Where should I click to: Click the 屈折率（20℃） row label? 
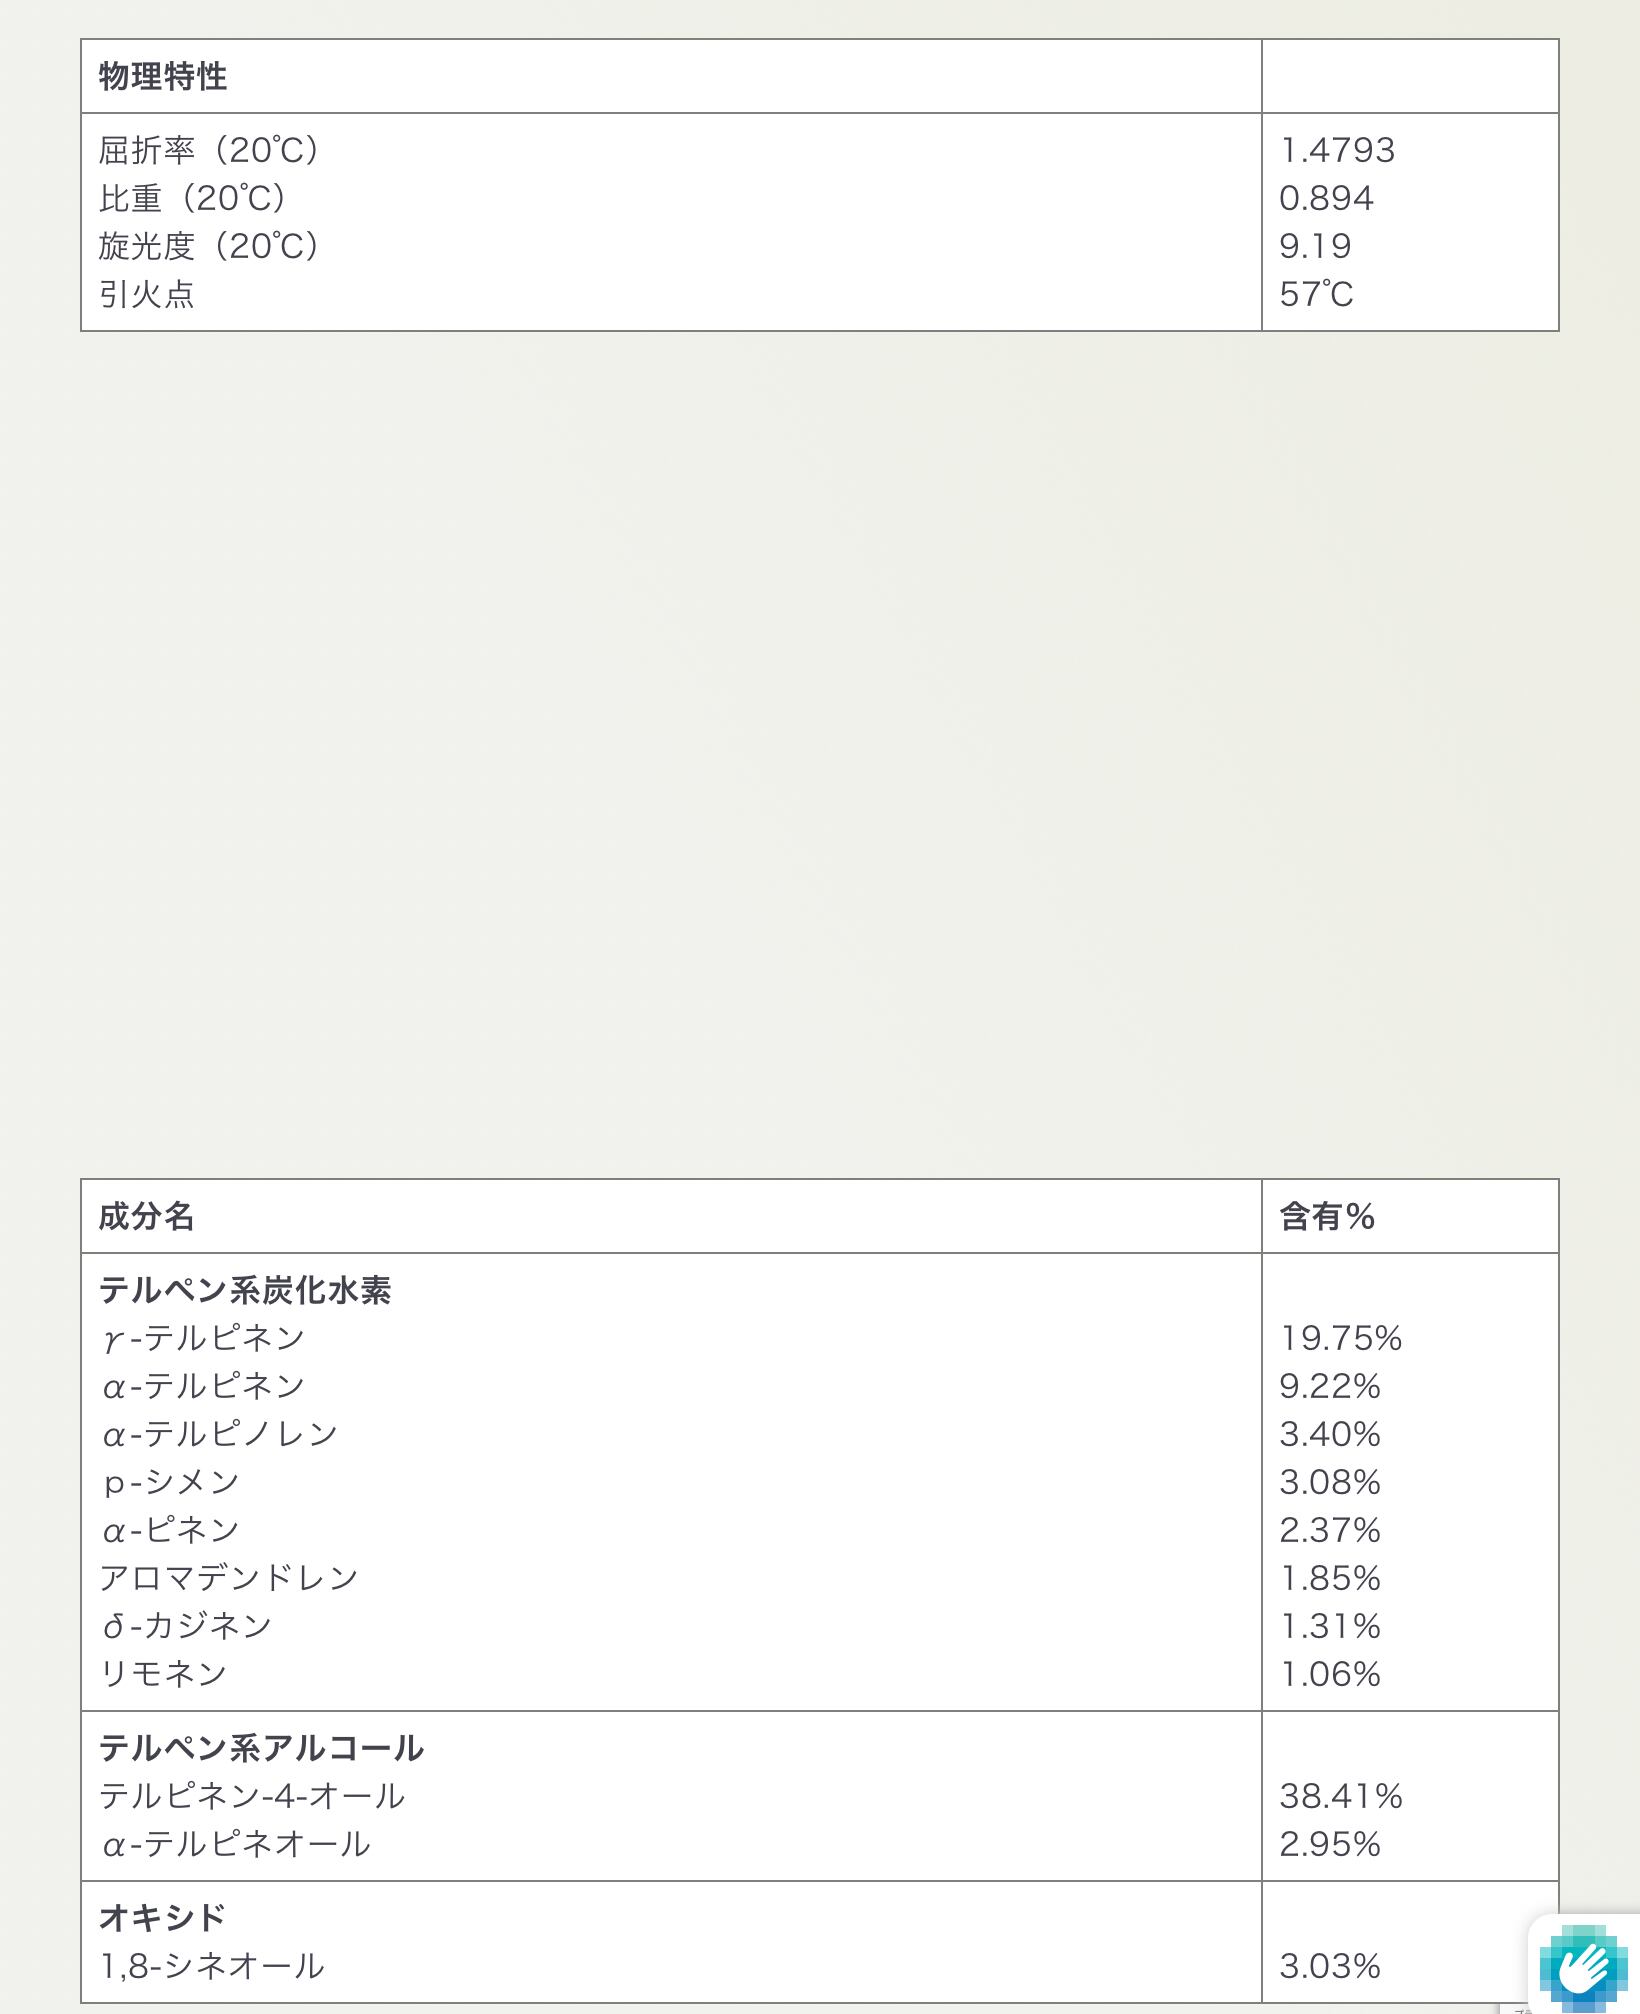click(x=209, y=150)
